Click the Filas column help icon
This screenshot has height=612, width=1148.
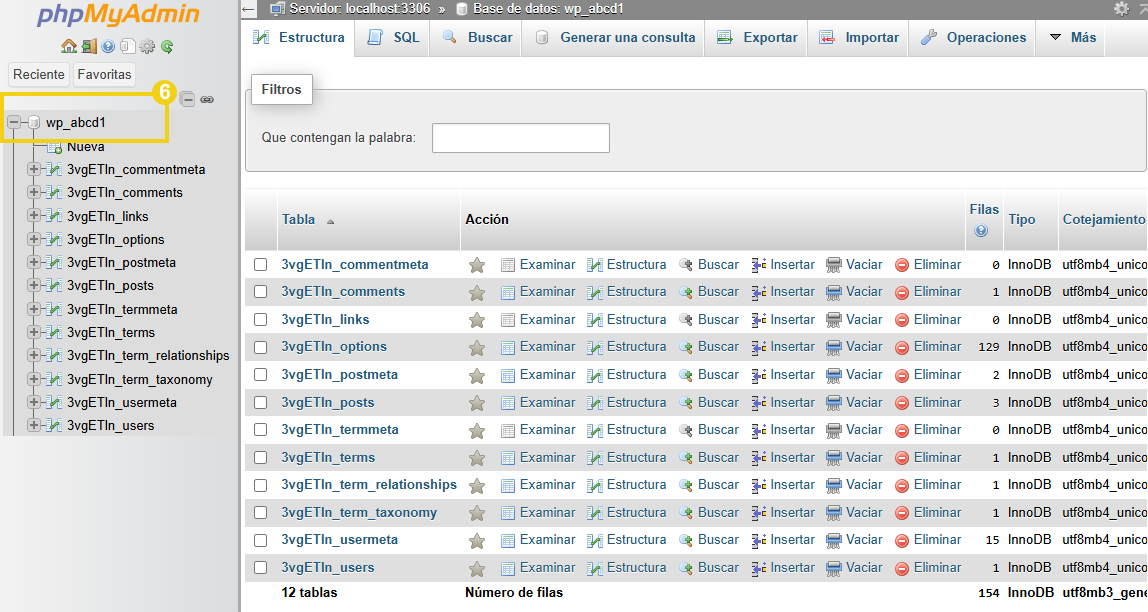click(983, 231)
